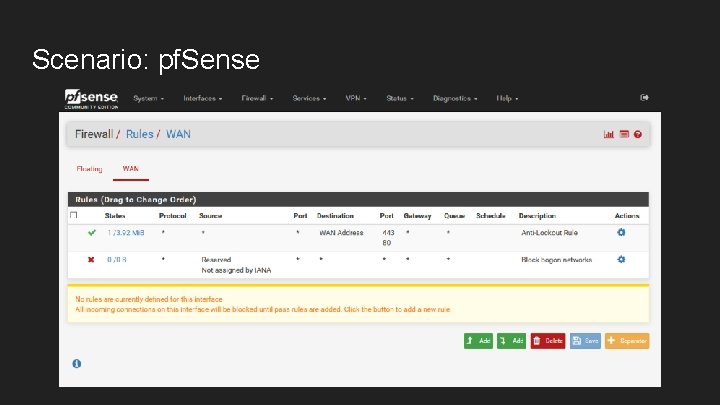This screenshot has height=405, width=720.
Task: Click the red help question mark icon
Action: coord(638,134)
